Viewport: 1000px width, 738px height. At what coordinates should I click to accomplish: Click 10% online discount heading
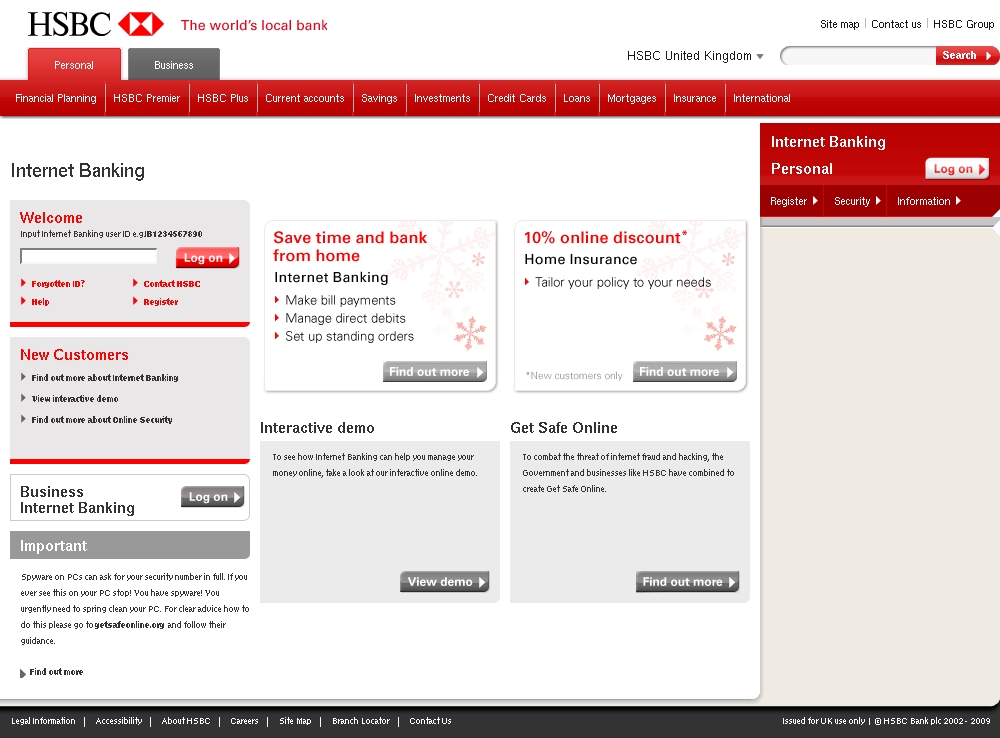click(605, 237)
